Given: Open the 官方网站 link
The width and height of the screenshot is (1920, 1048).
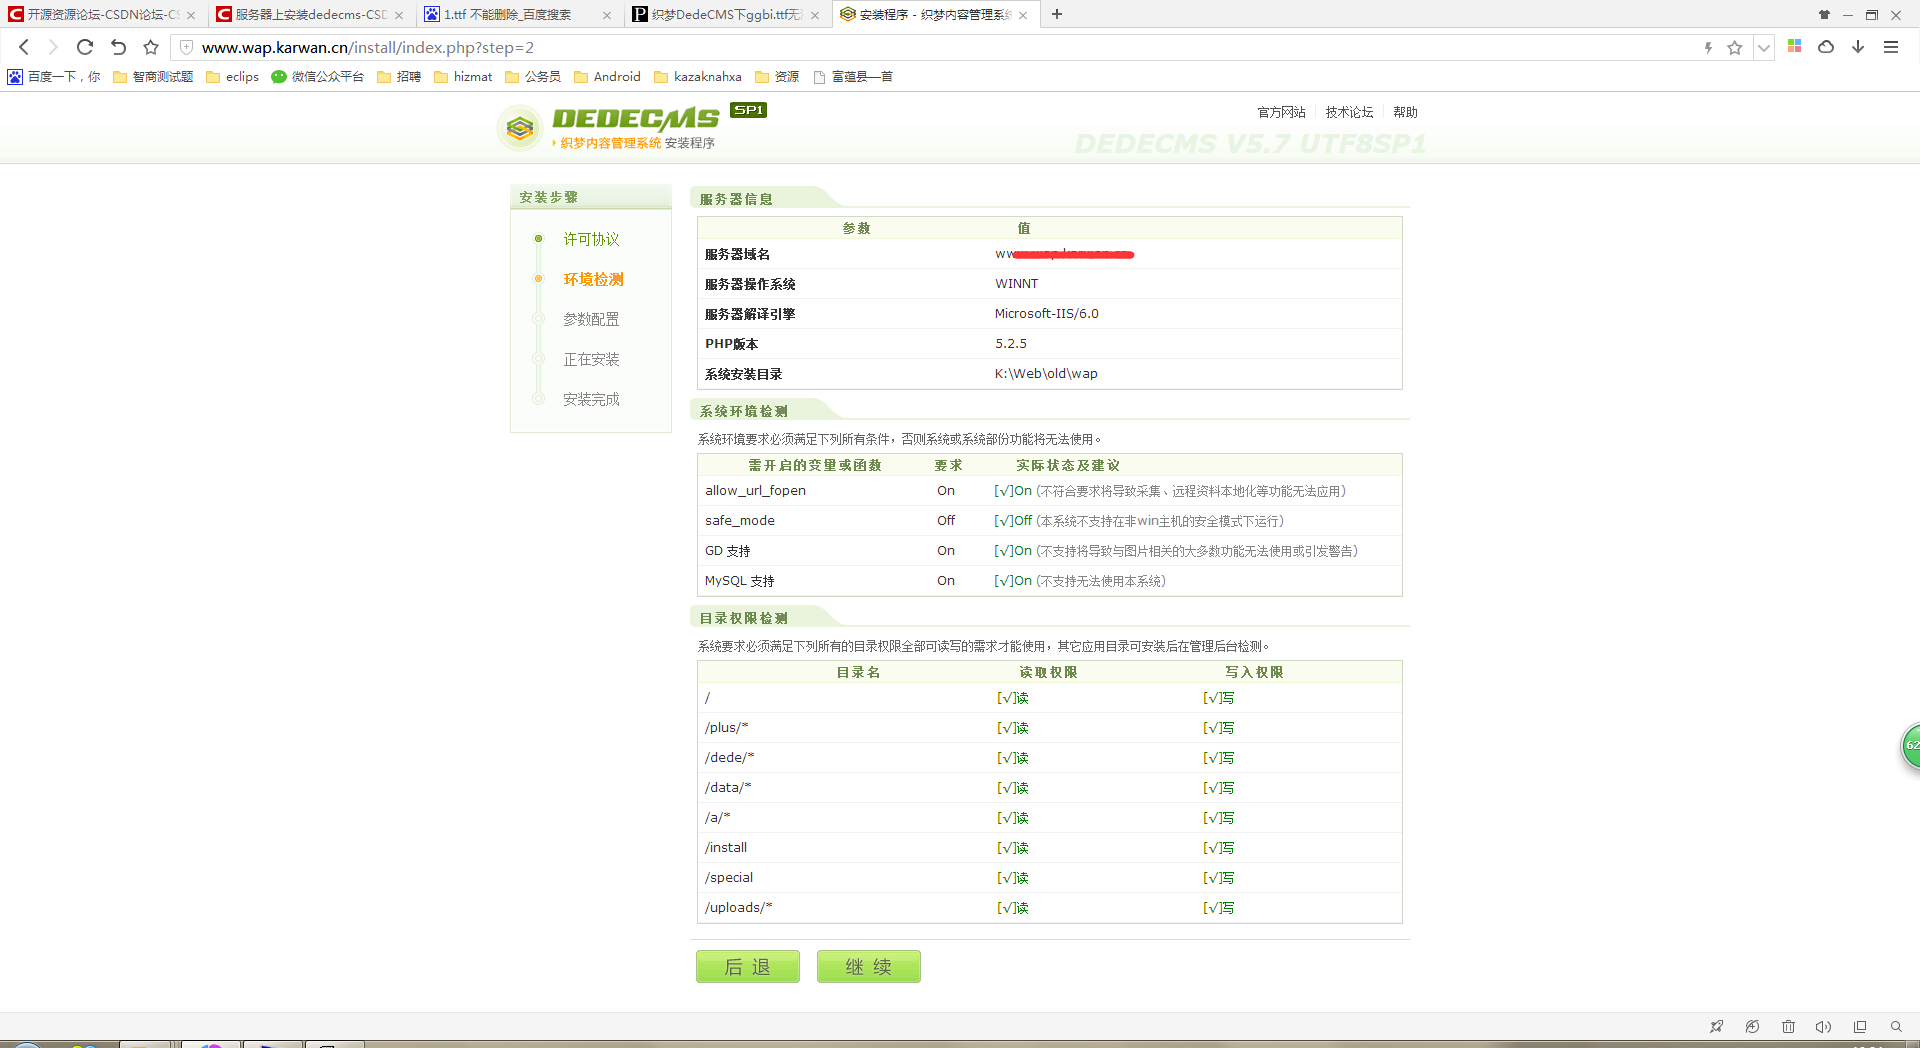Looking at the screenshot, I should (1281, 112).
